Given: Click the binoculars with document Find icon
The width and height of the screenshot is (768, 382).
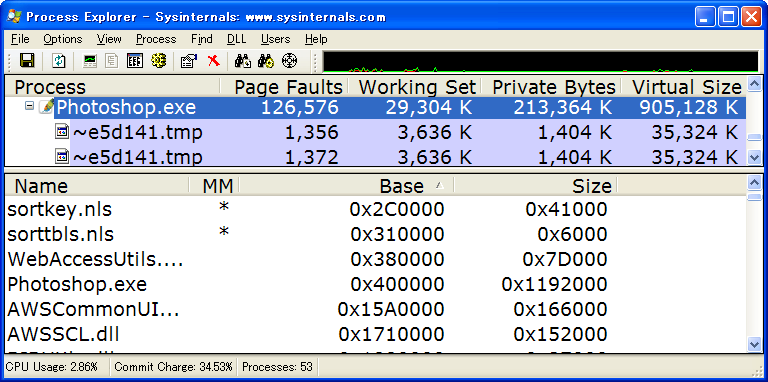Looking at the screenshot, I should click(x=243, y=61).
